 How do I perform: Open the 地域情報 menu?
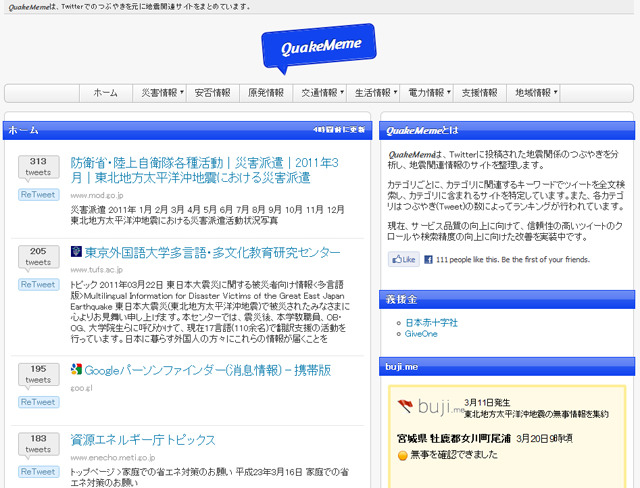(533, 93)
